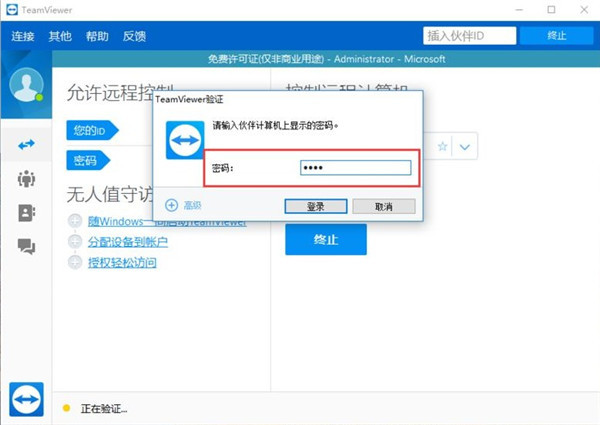Click the large blue 终止 button
Screen dimensions: 600x425
[x=326, y=239]
